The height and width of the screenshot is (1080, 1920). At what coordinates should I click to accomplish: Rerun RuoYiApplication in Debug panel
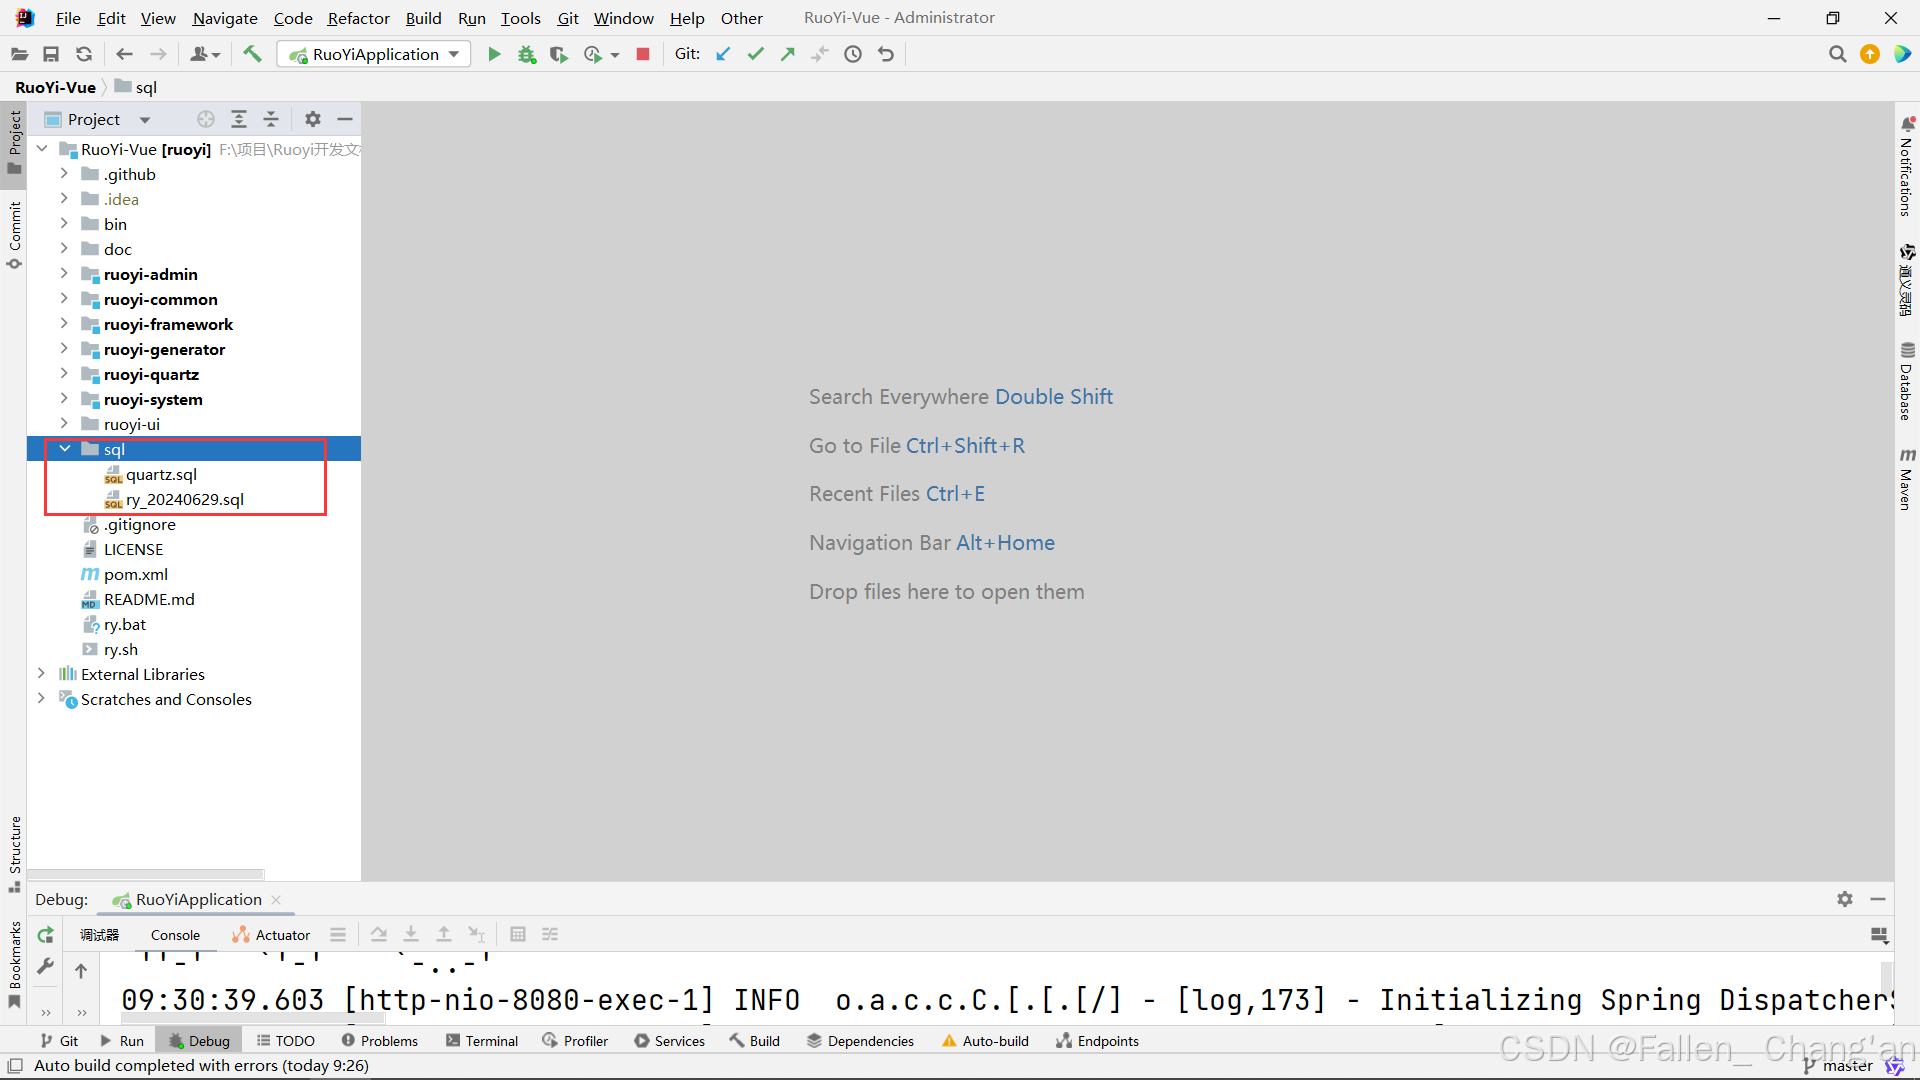click(46, 935)
